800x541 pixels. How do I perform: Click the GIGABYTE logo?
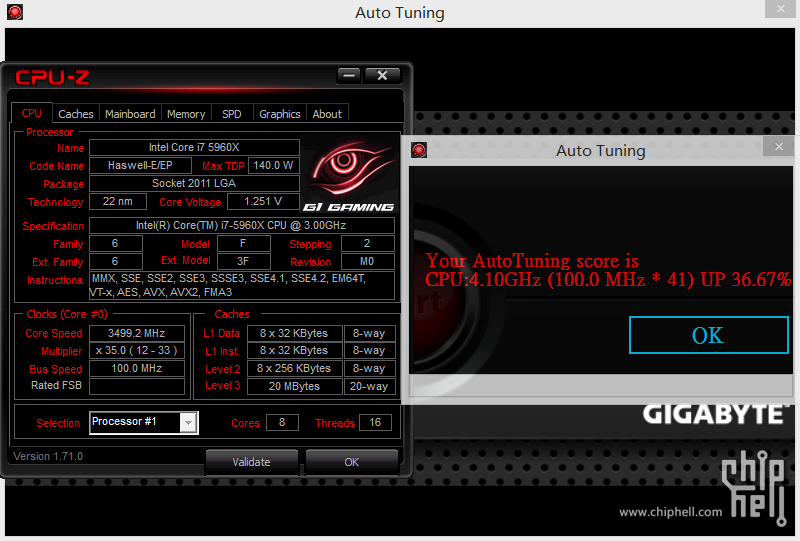(x=714, y=414)
